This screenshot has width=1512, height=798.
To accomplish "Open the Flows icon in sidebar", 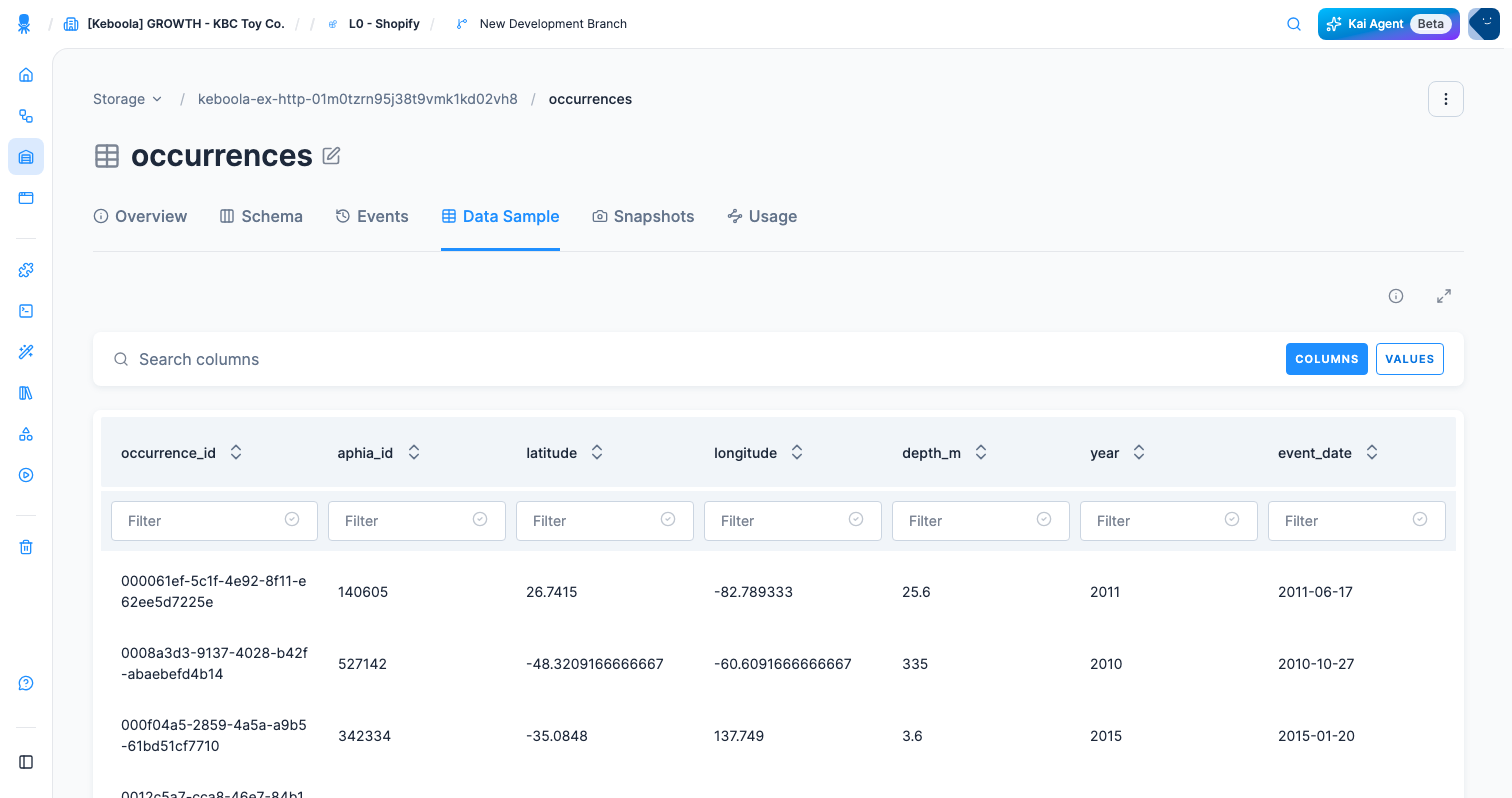I will pos(26,116).
